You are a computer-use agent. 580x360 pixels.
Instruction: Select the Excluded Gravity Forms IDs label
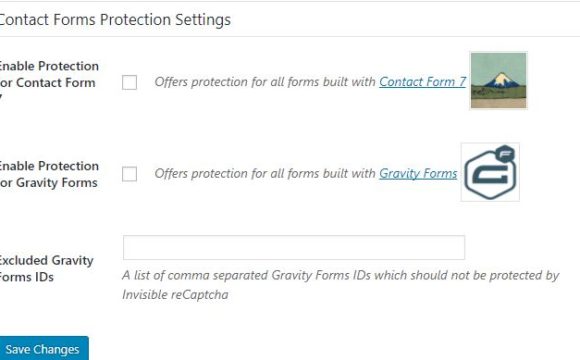coord(46,269)
